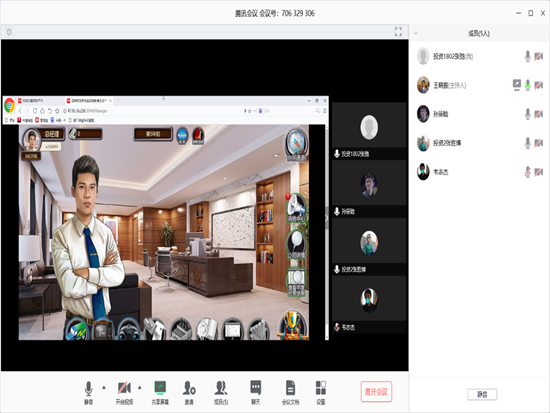This screenshot has width=550, height=413.
Task: Click the shield icon above the shared screen
Action: 9,32
